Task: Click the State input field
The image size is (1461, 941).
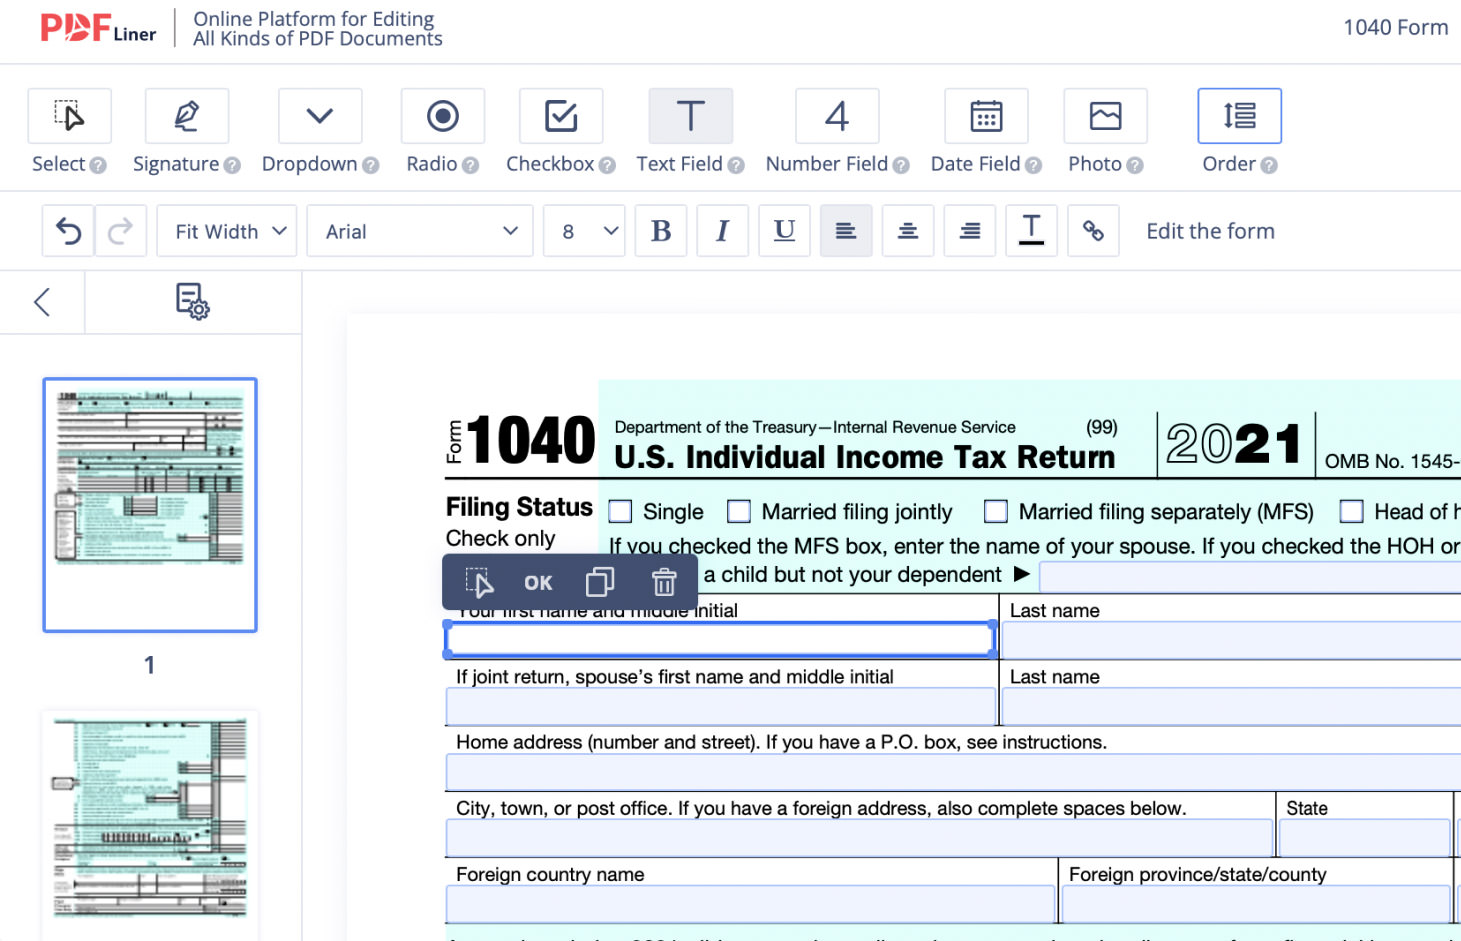Action: pyautogui.click(x=1364, y=838)
